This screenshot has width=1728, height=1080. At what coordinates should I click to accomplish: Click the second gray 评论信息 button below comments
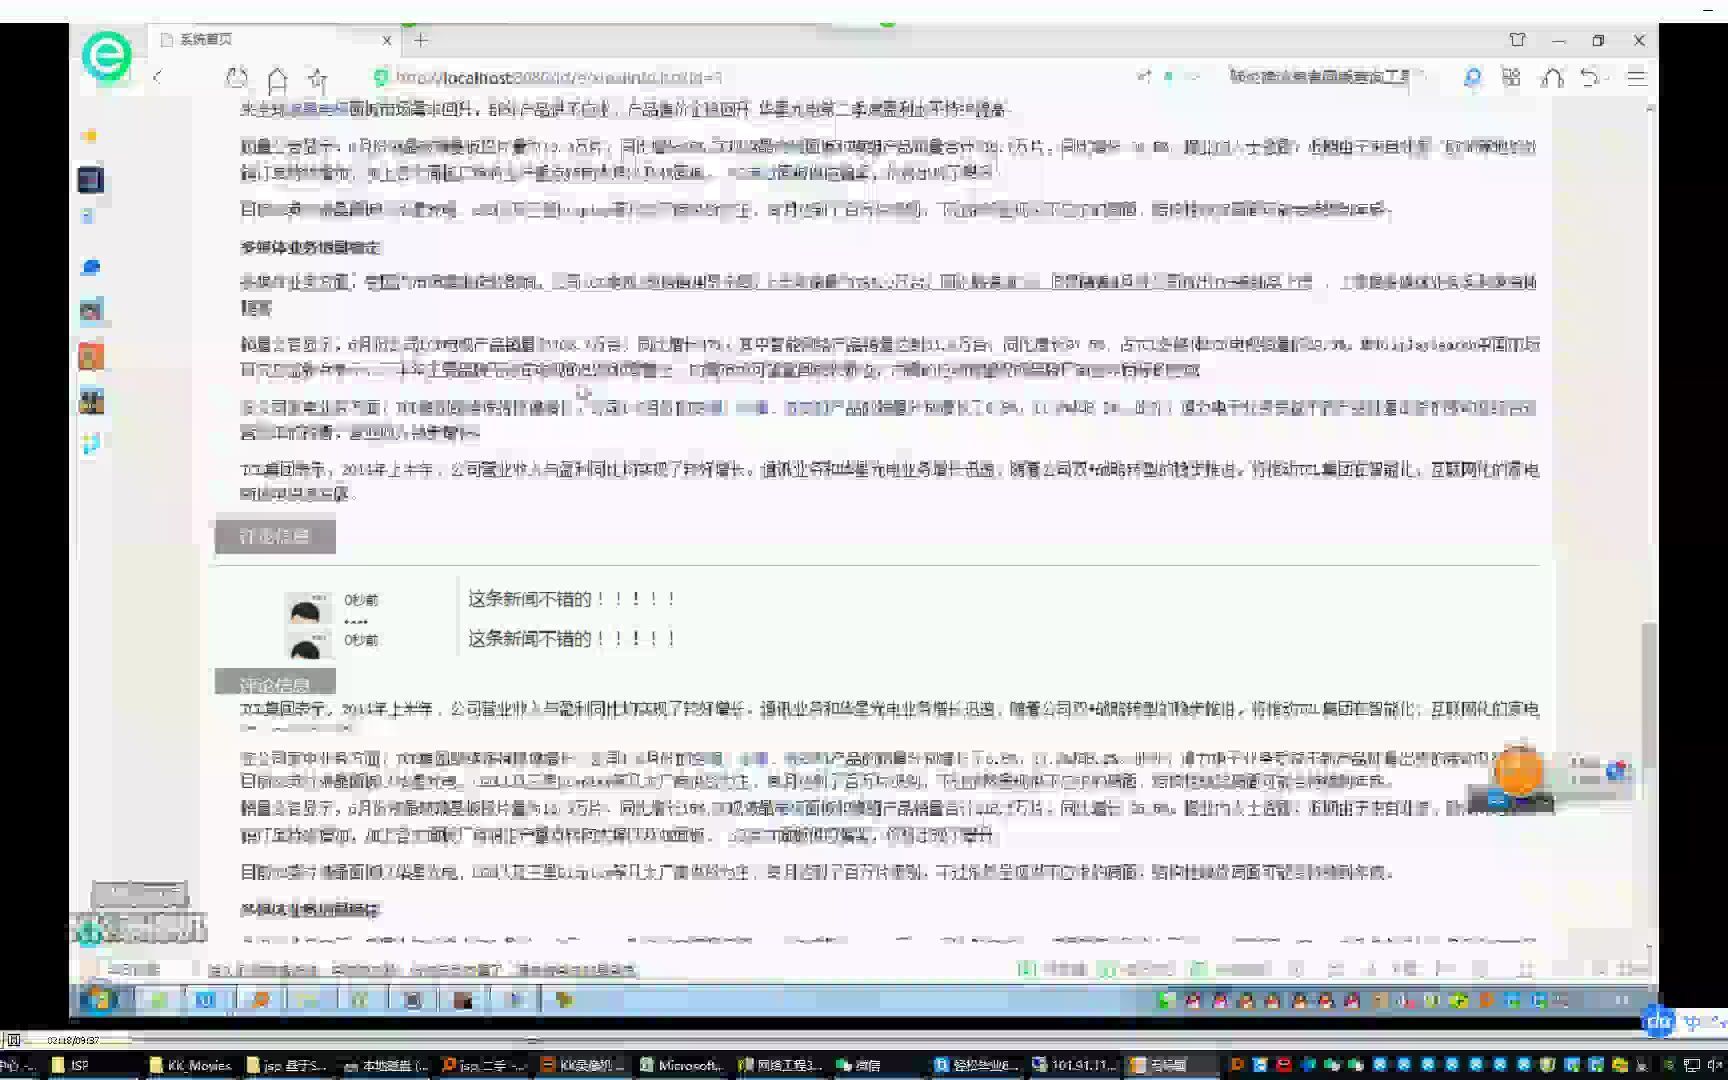(x=275, y=683)
